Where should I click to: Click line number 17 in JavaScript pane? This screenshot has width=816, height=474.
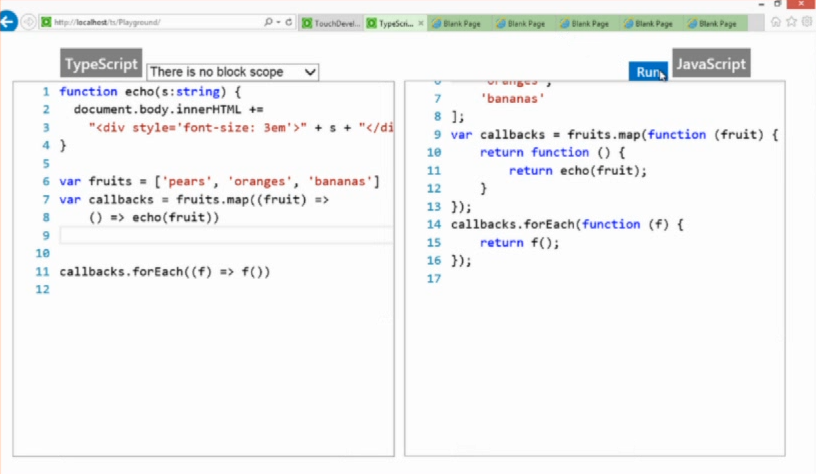tap(434, 278)
